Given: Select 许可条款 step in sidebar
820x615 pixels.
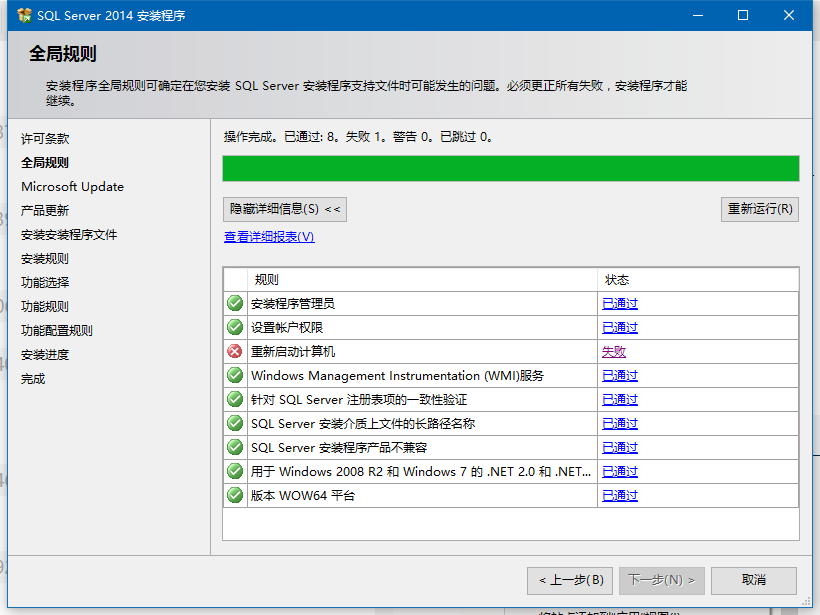Looking at the screenshot, I should click(x=45, y=139).
